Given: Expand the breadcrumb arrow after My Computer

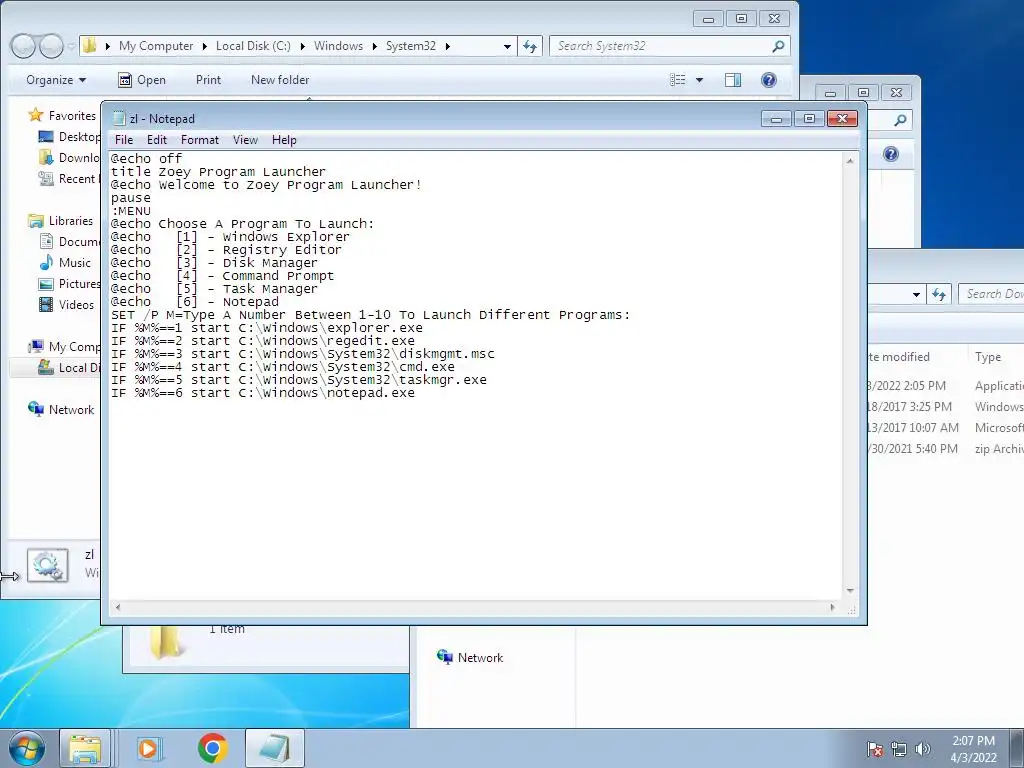Looking at the screenshot, I should coord(204,46).
